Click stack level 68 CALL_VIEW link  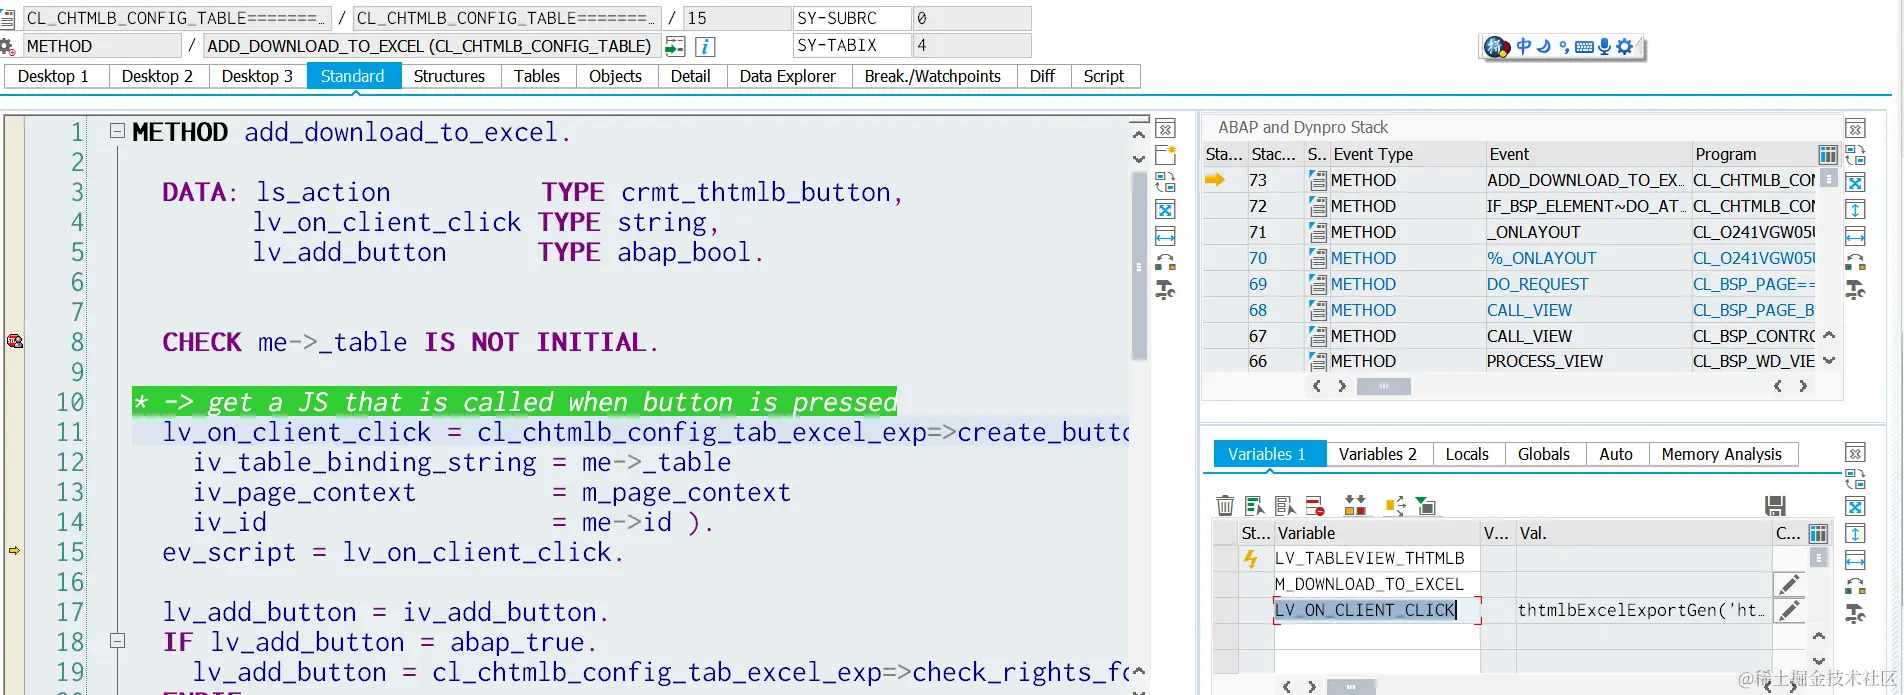(x=1529, y=310)
